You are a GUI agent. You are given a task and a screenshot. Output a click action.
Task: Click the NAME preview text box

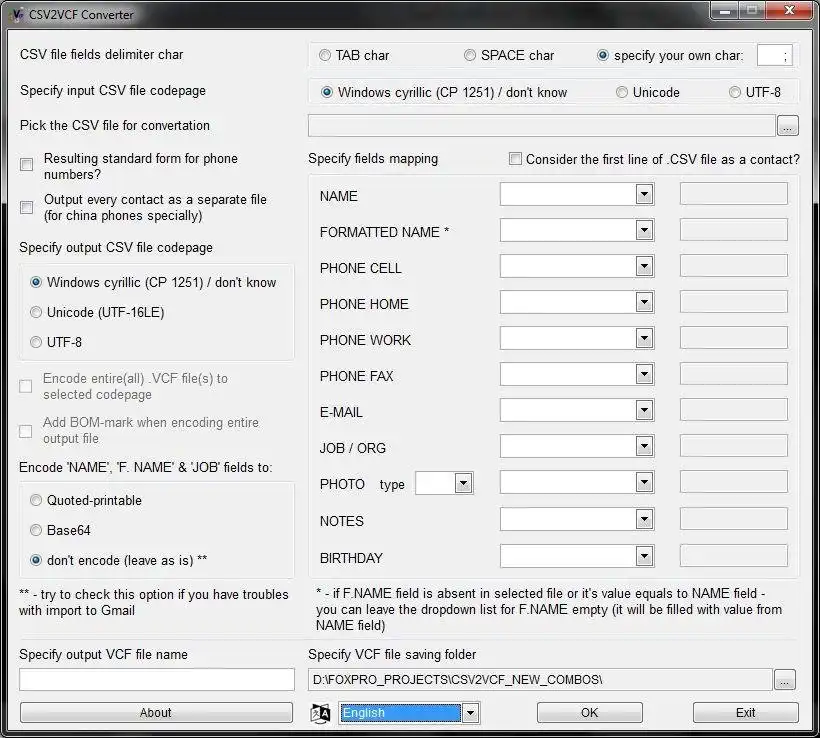[x=734, y=194]
